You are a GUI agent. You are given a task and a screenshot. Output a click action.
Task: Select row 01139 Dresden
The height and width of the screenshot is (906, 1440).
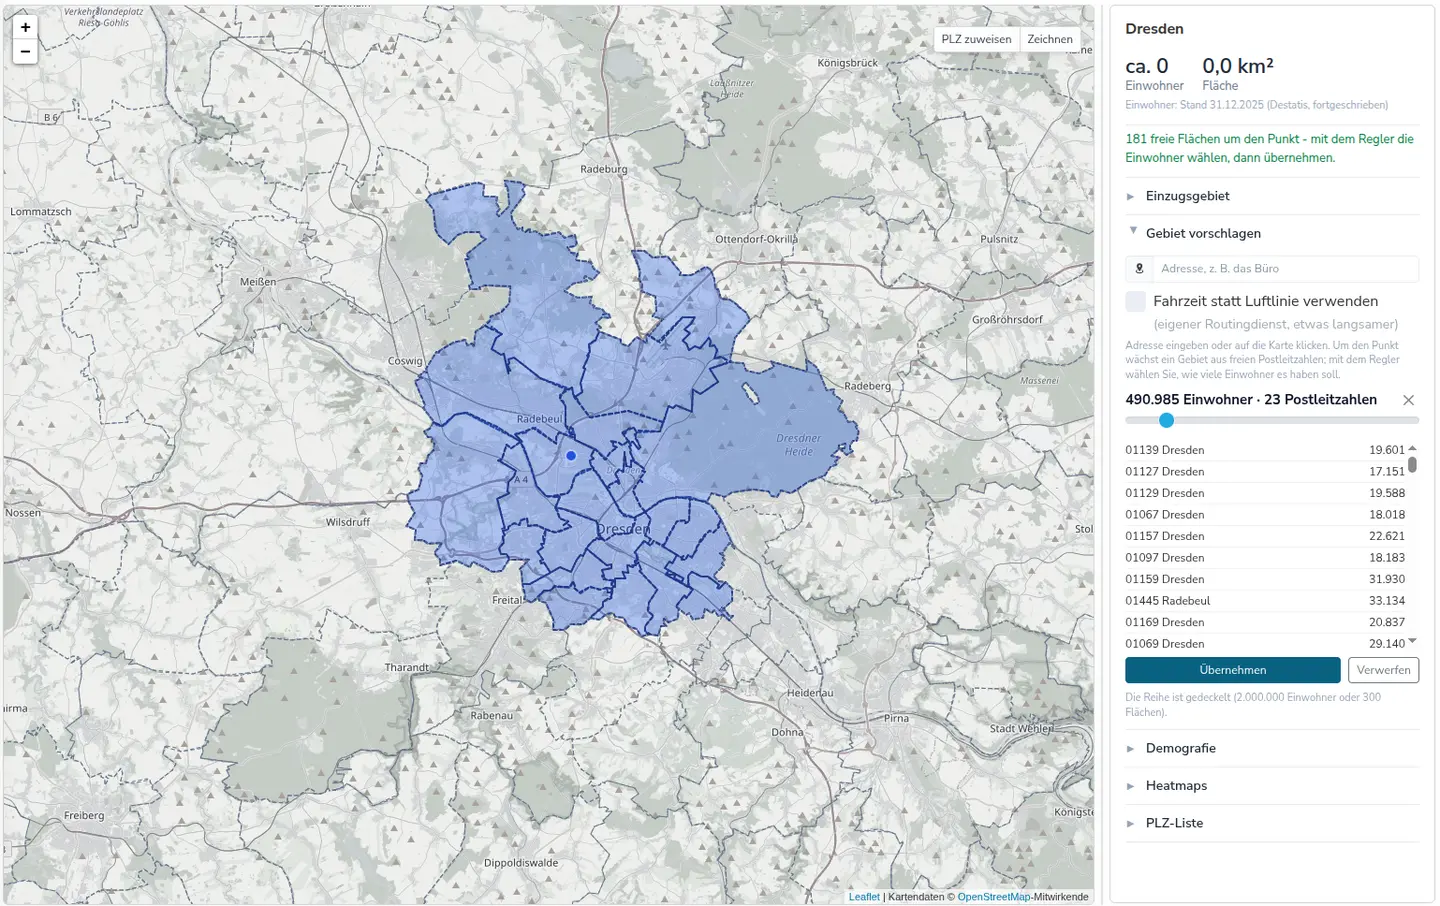(1265, 450)
